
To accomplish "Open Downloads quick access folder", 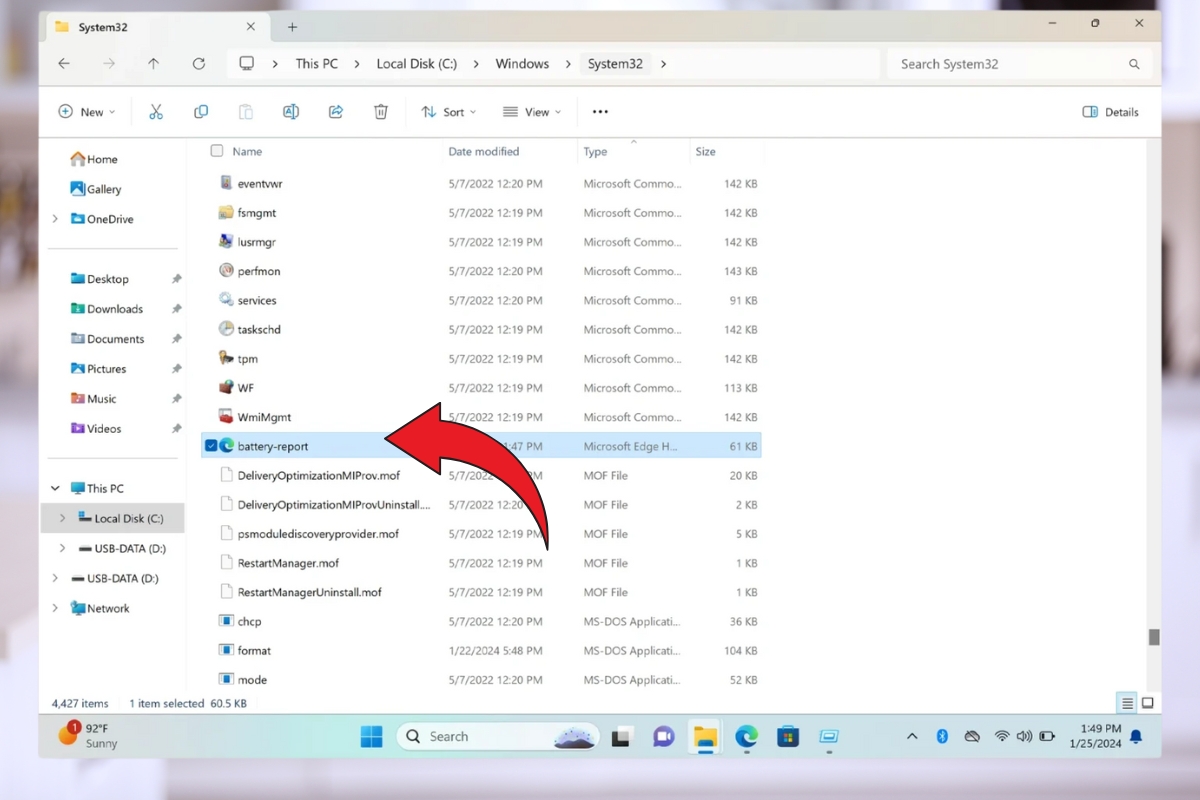I will tap(107, 309).
